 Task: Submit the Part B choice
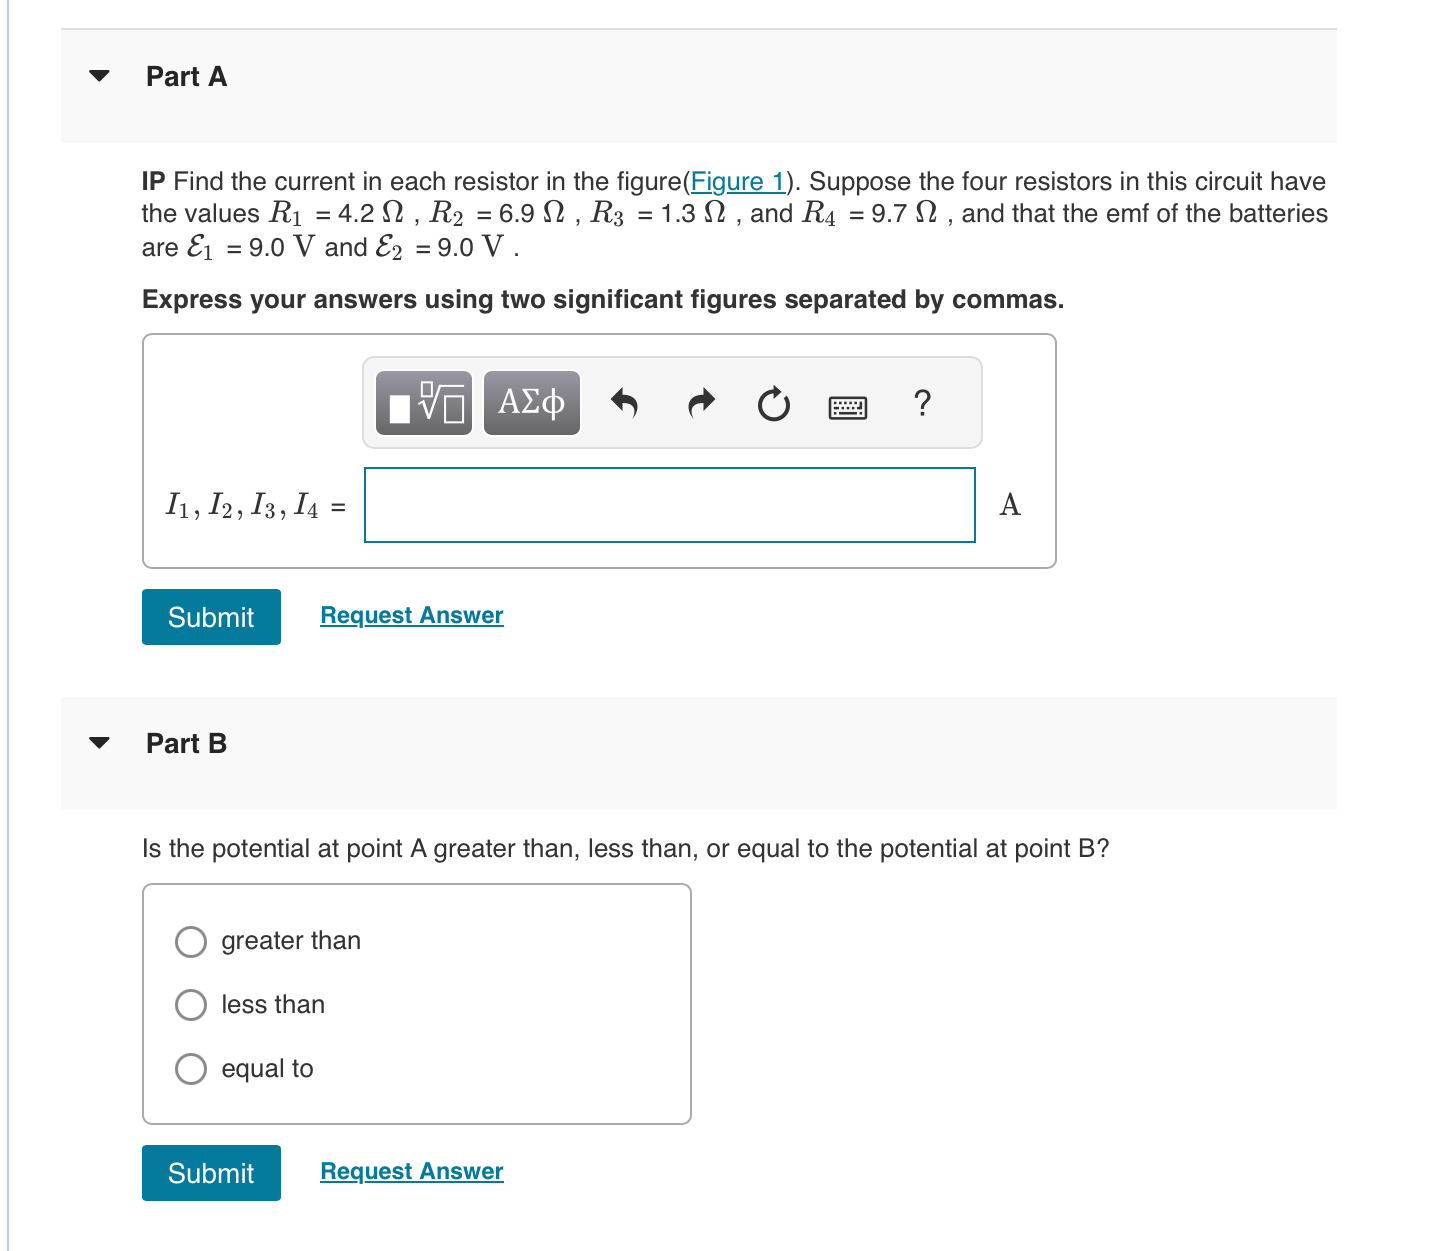coord(210,1172)
